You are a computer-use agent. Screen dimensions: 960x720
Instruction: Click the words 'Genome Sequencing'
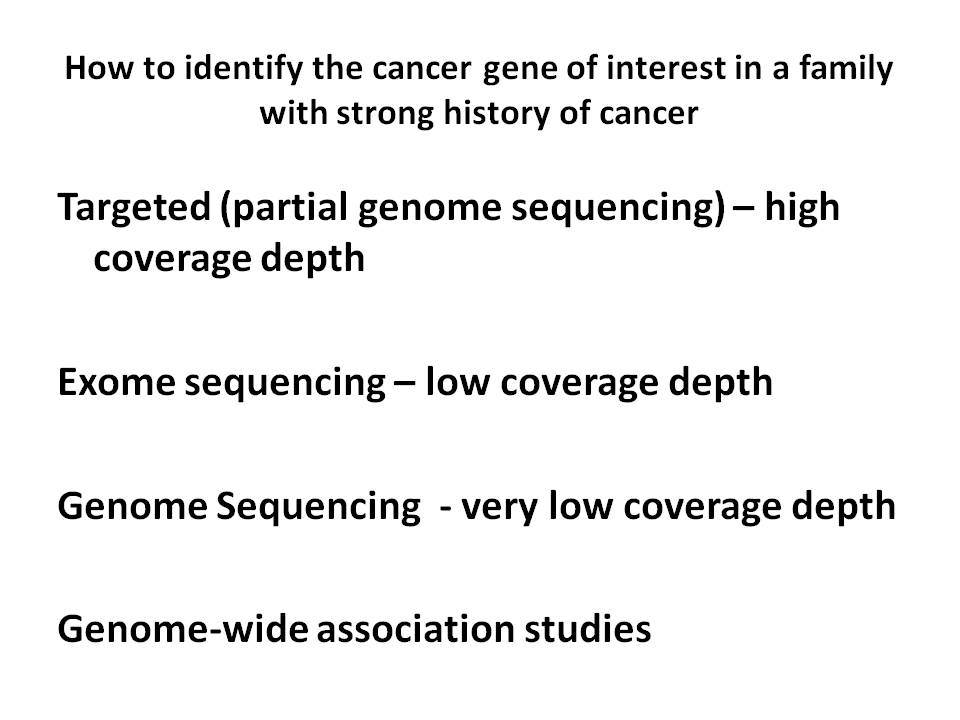coord(239,506)
